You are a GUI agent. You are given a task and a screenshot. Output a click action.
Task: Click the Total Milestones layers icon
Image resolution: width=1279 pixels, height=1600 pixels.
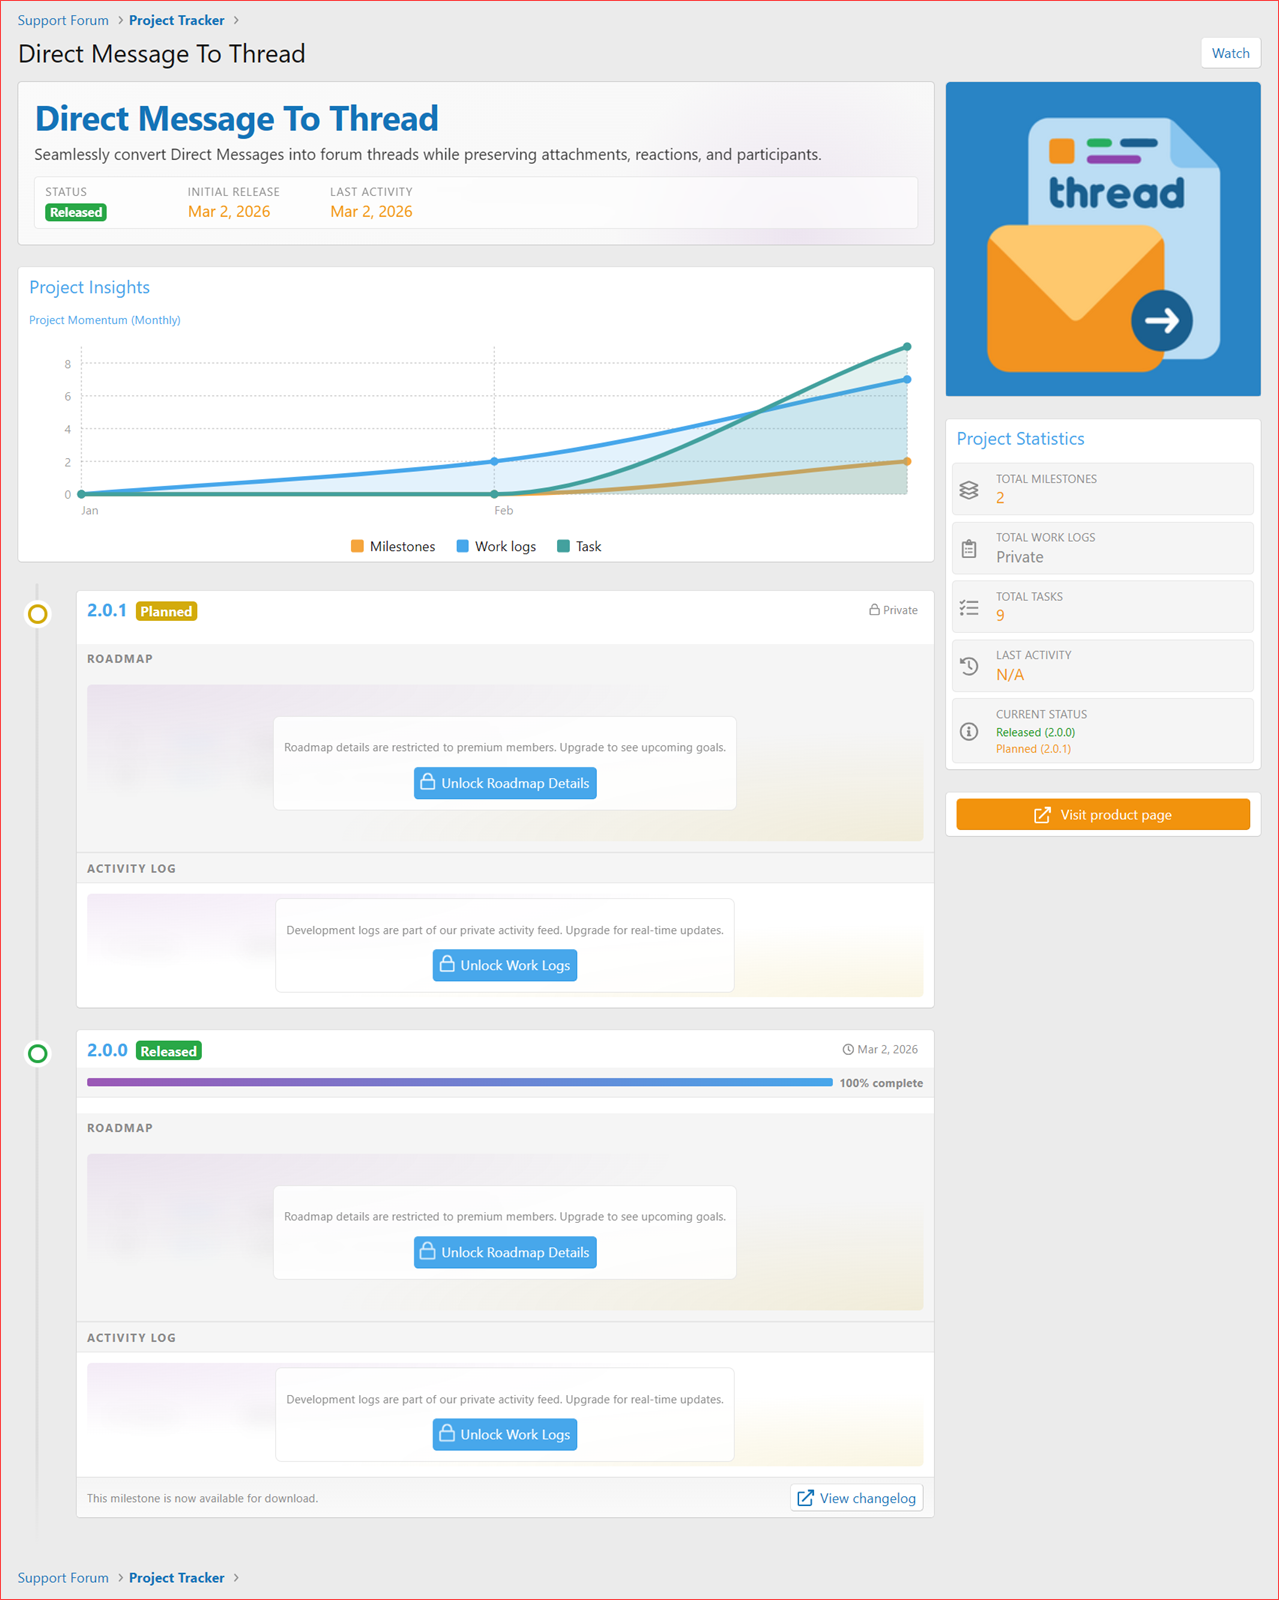(x=968, y=489)
